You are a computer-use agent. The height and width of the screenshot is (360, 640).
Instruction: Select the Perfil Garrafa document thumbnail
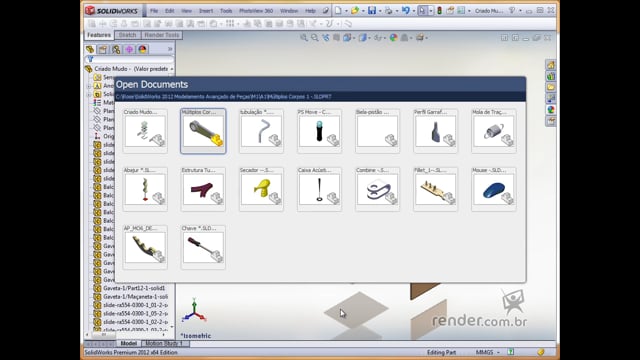(436, 131)
